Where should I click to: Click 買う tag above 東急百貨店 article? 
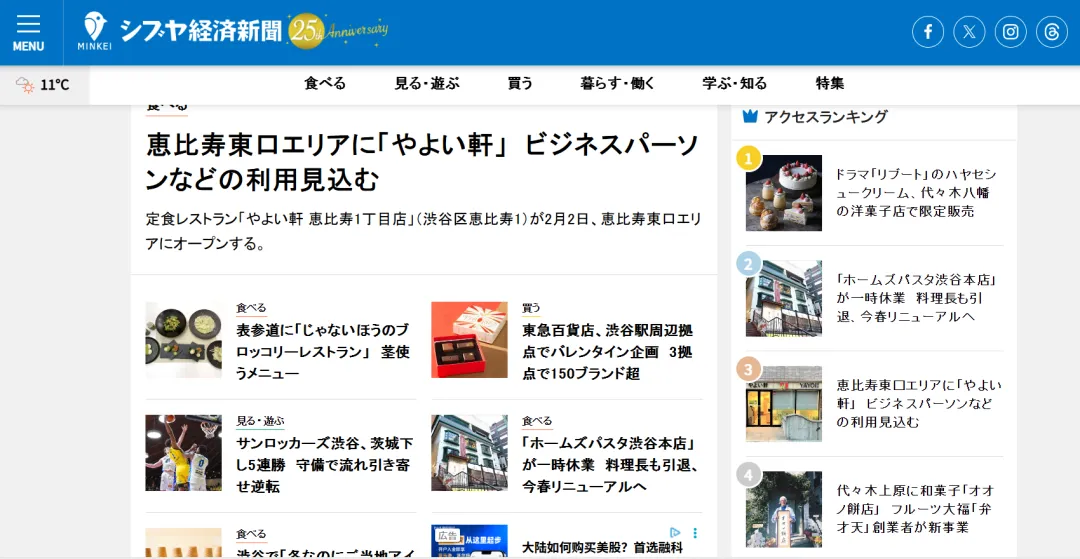tap(531, 308)
